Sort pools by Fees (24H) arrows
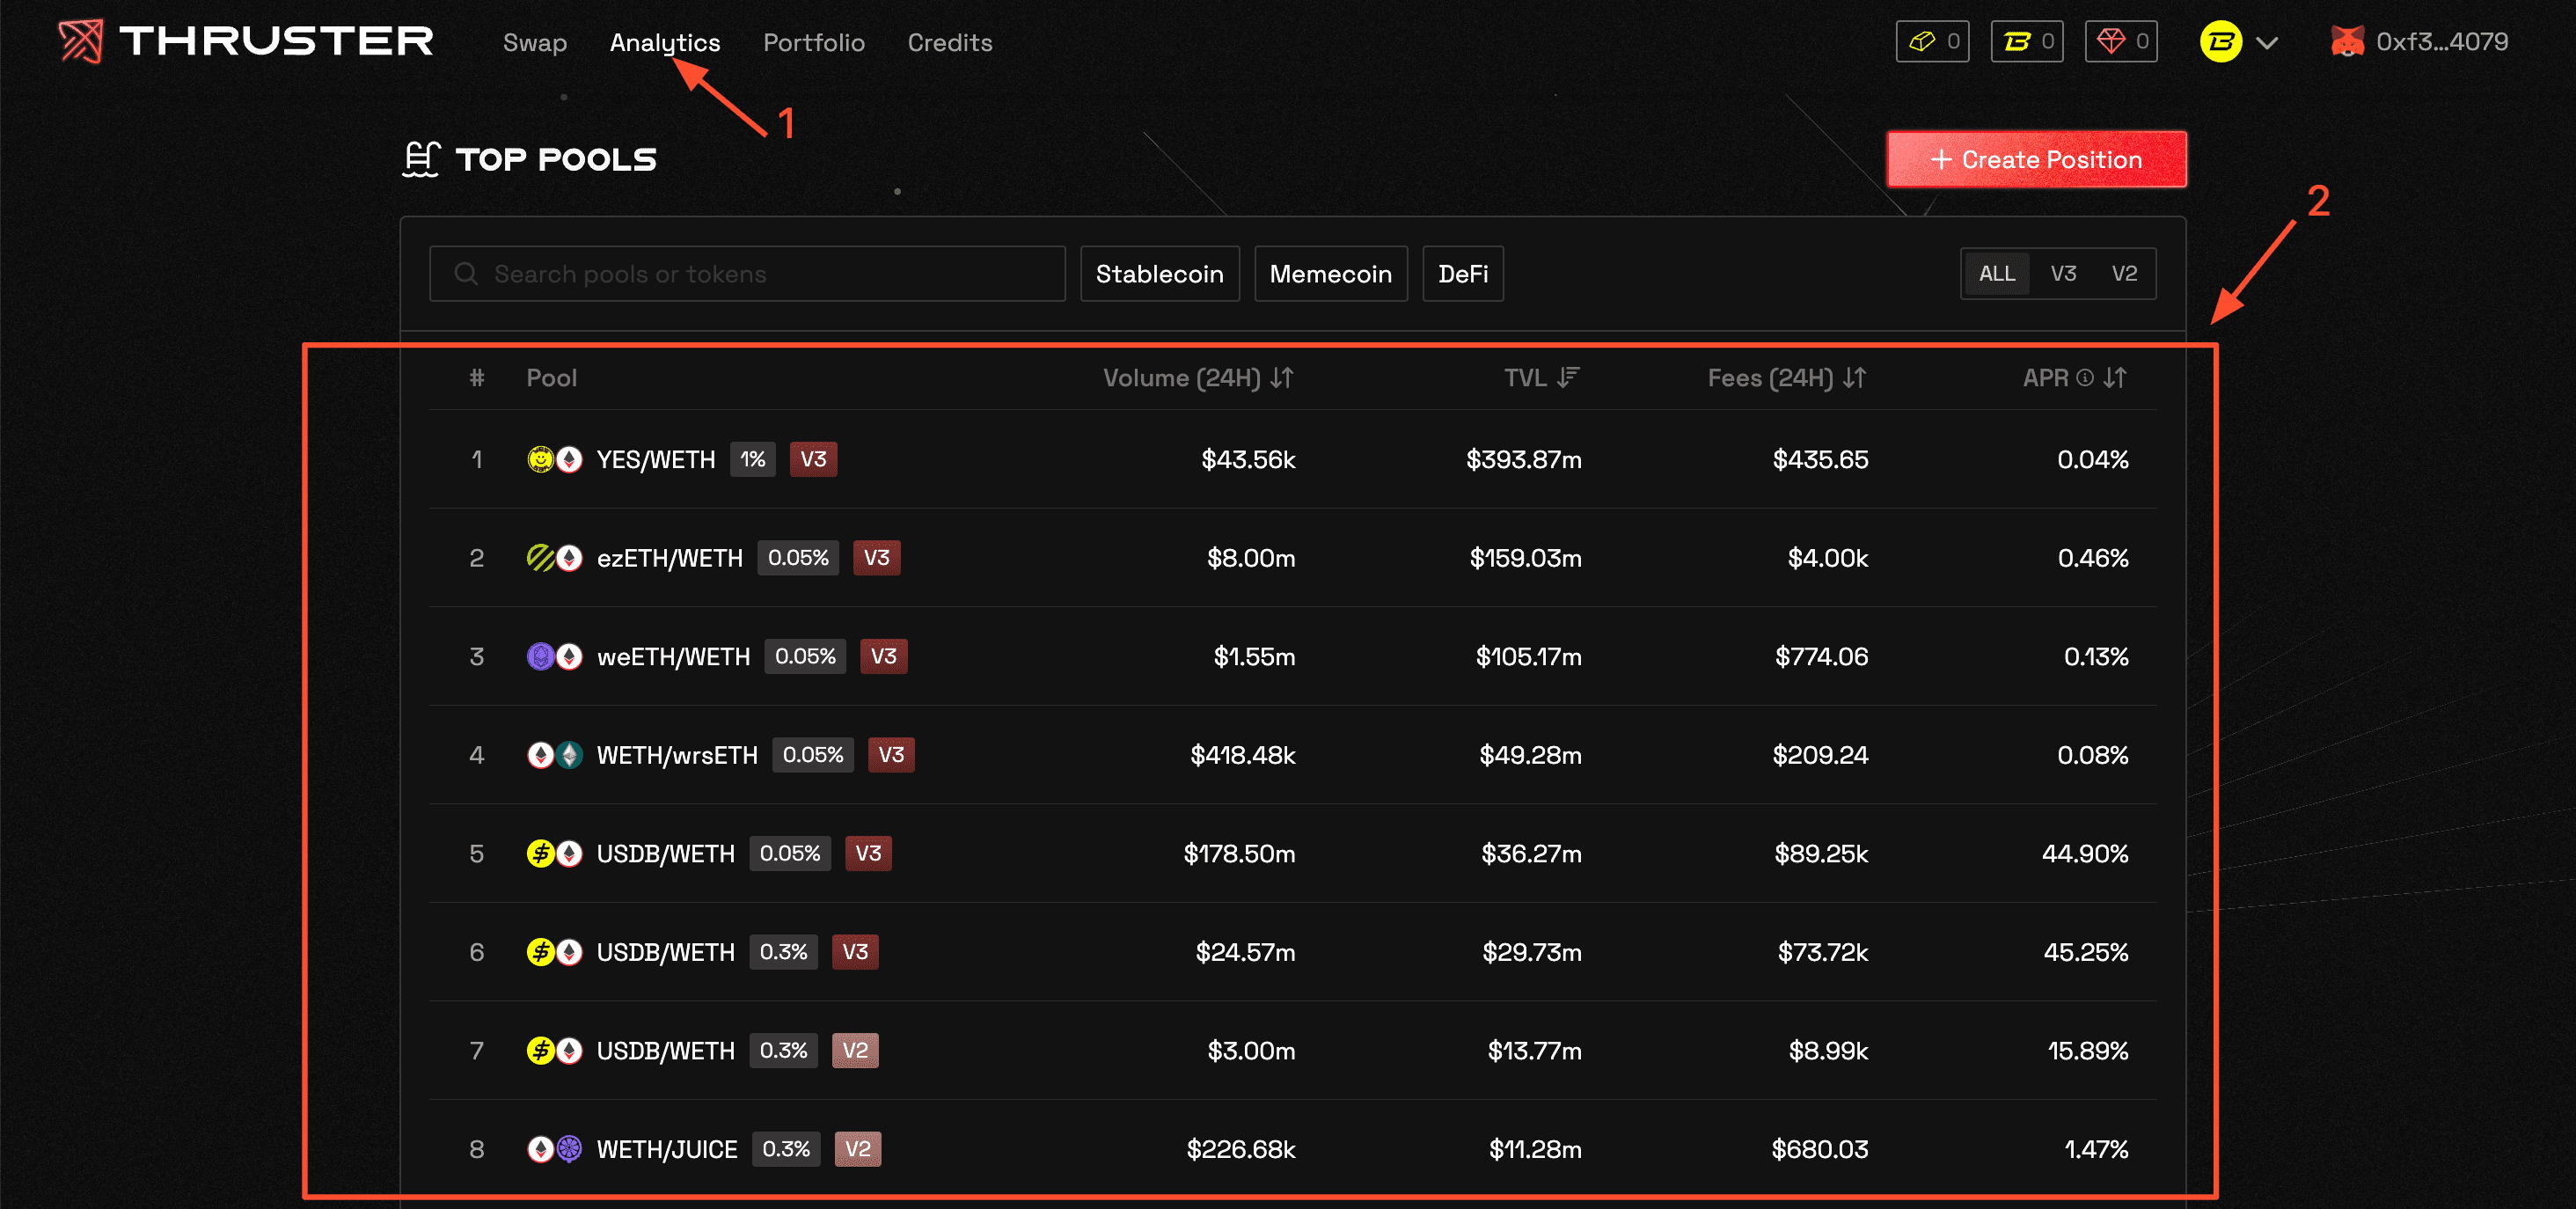2576x1209 pixels. pyautogui.click(x=1855, y=378)
